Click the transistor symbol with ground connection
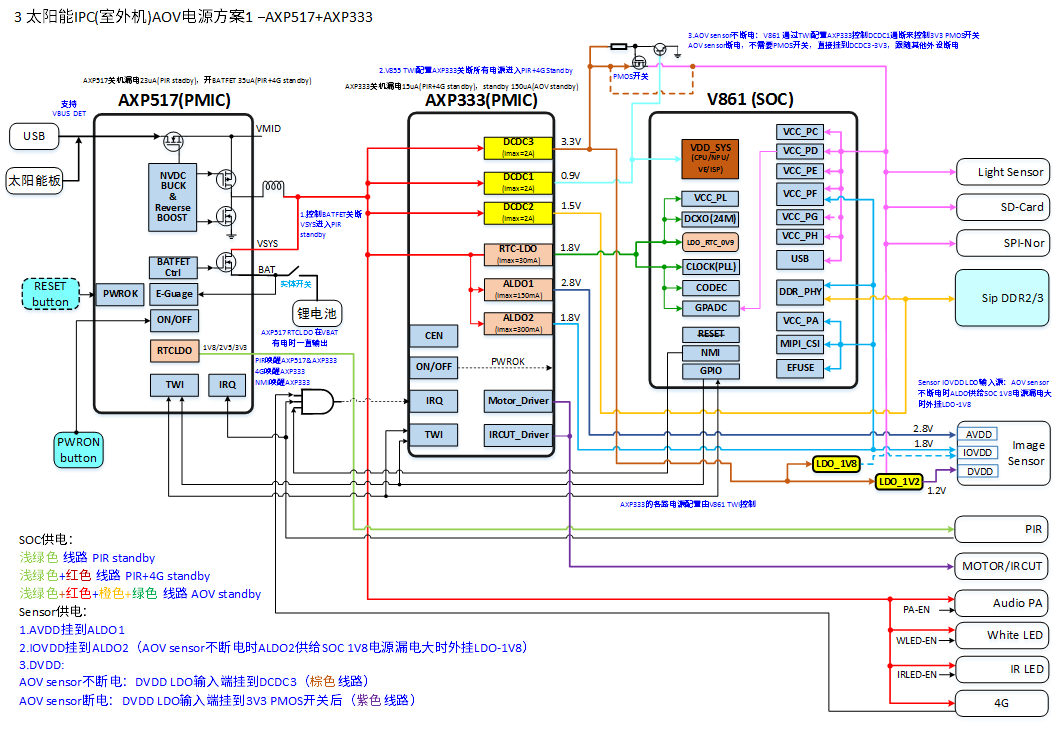Viewport: 1057px width, 741px height. 661,49
